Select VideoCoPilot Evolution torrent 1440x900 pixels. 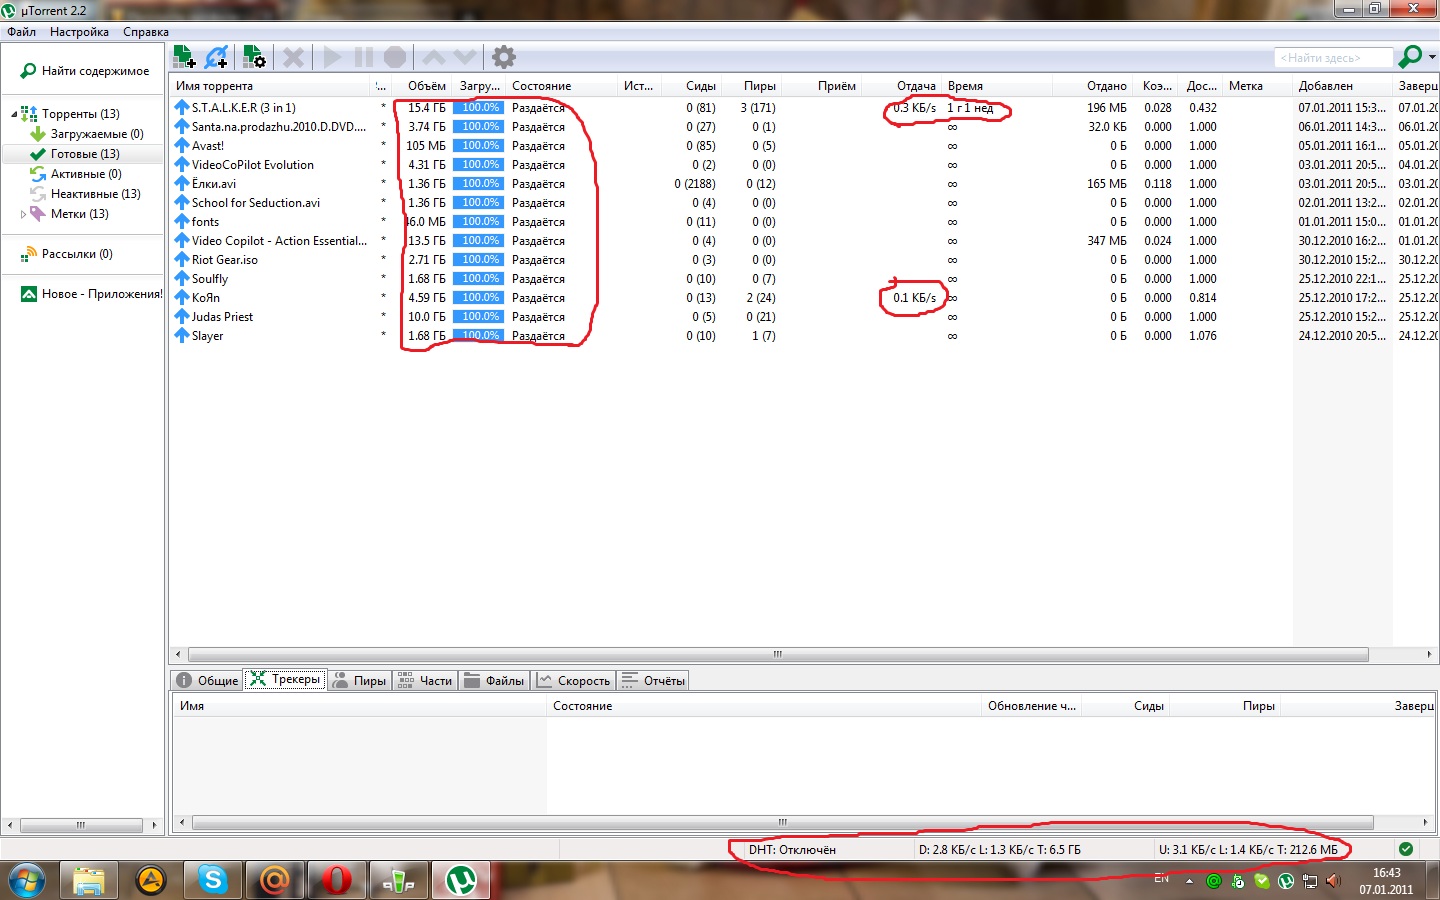(252, 165)
